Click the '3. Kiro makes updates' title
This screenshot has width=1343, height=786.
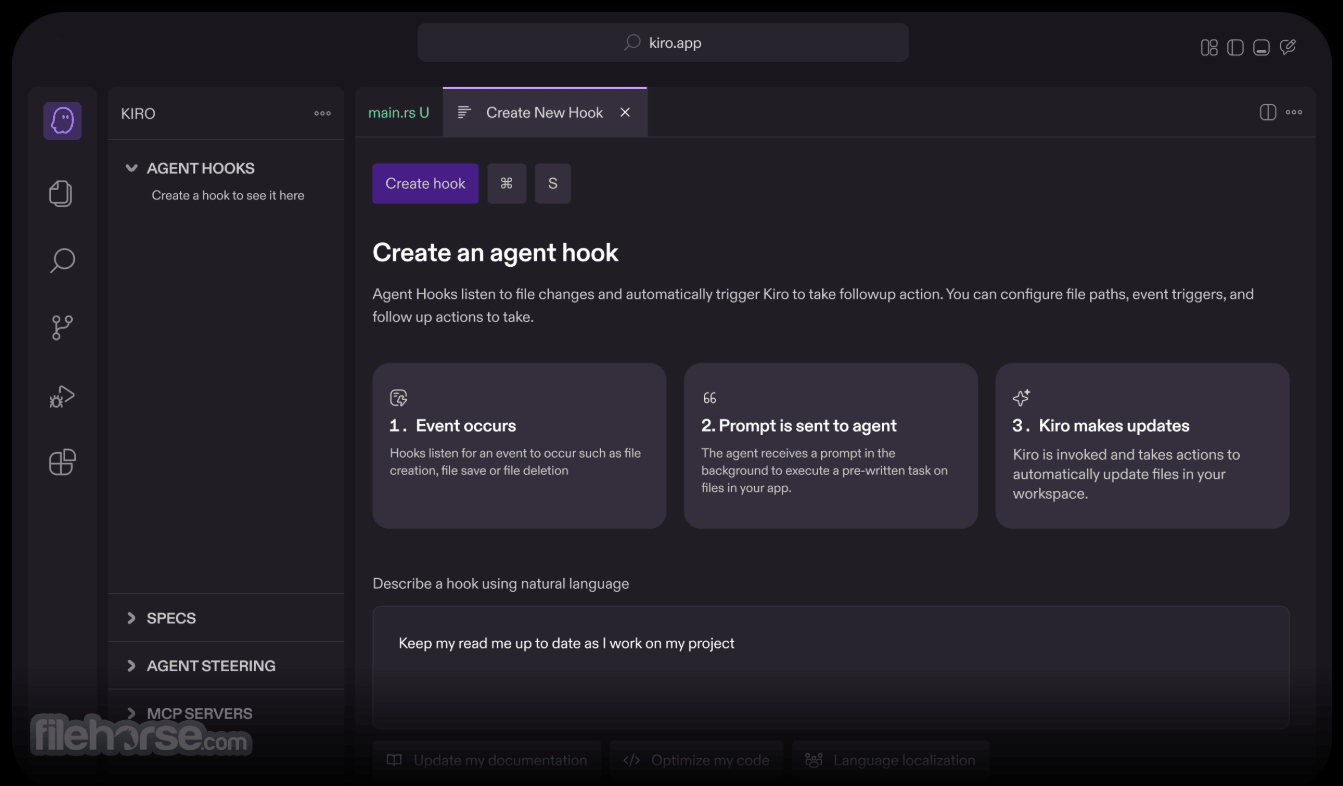(1101, 426)
